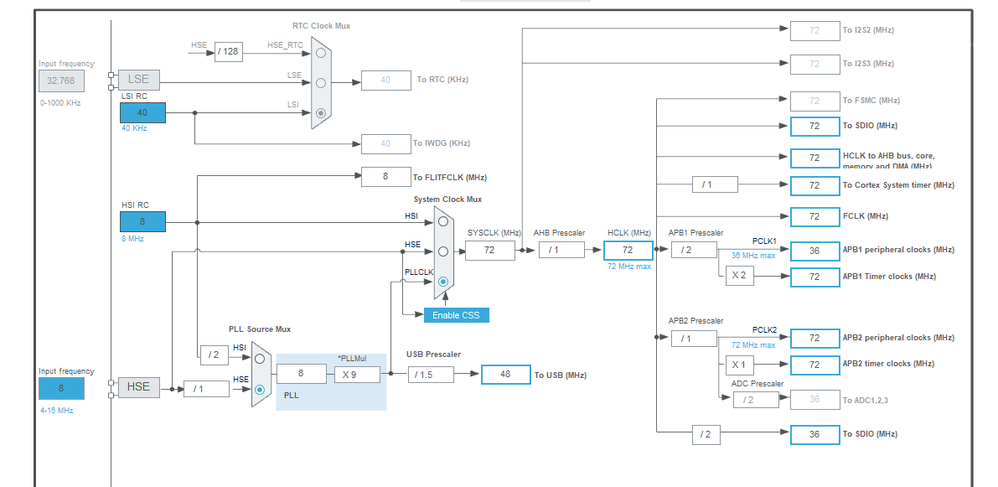
Task: Click the To I2S3 (MHz) 72 field
Action: coord(815,64)
